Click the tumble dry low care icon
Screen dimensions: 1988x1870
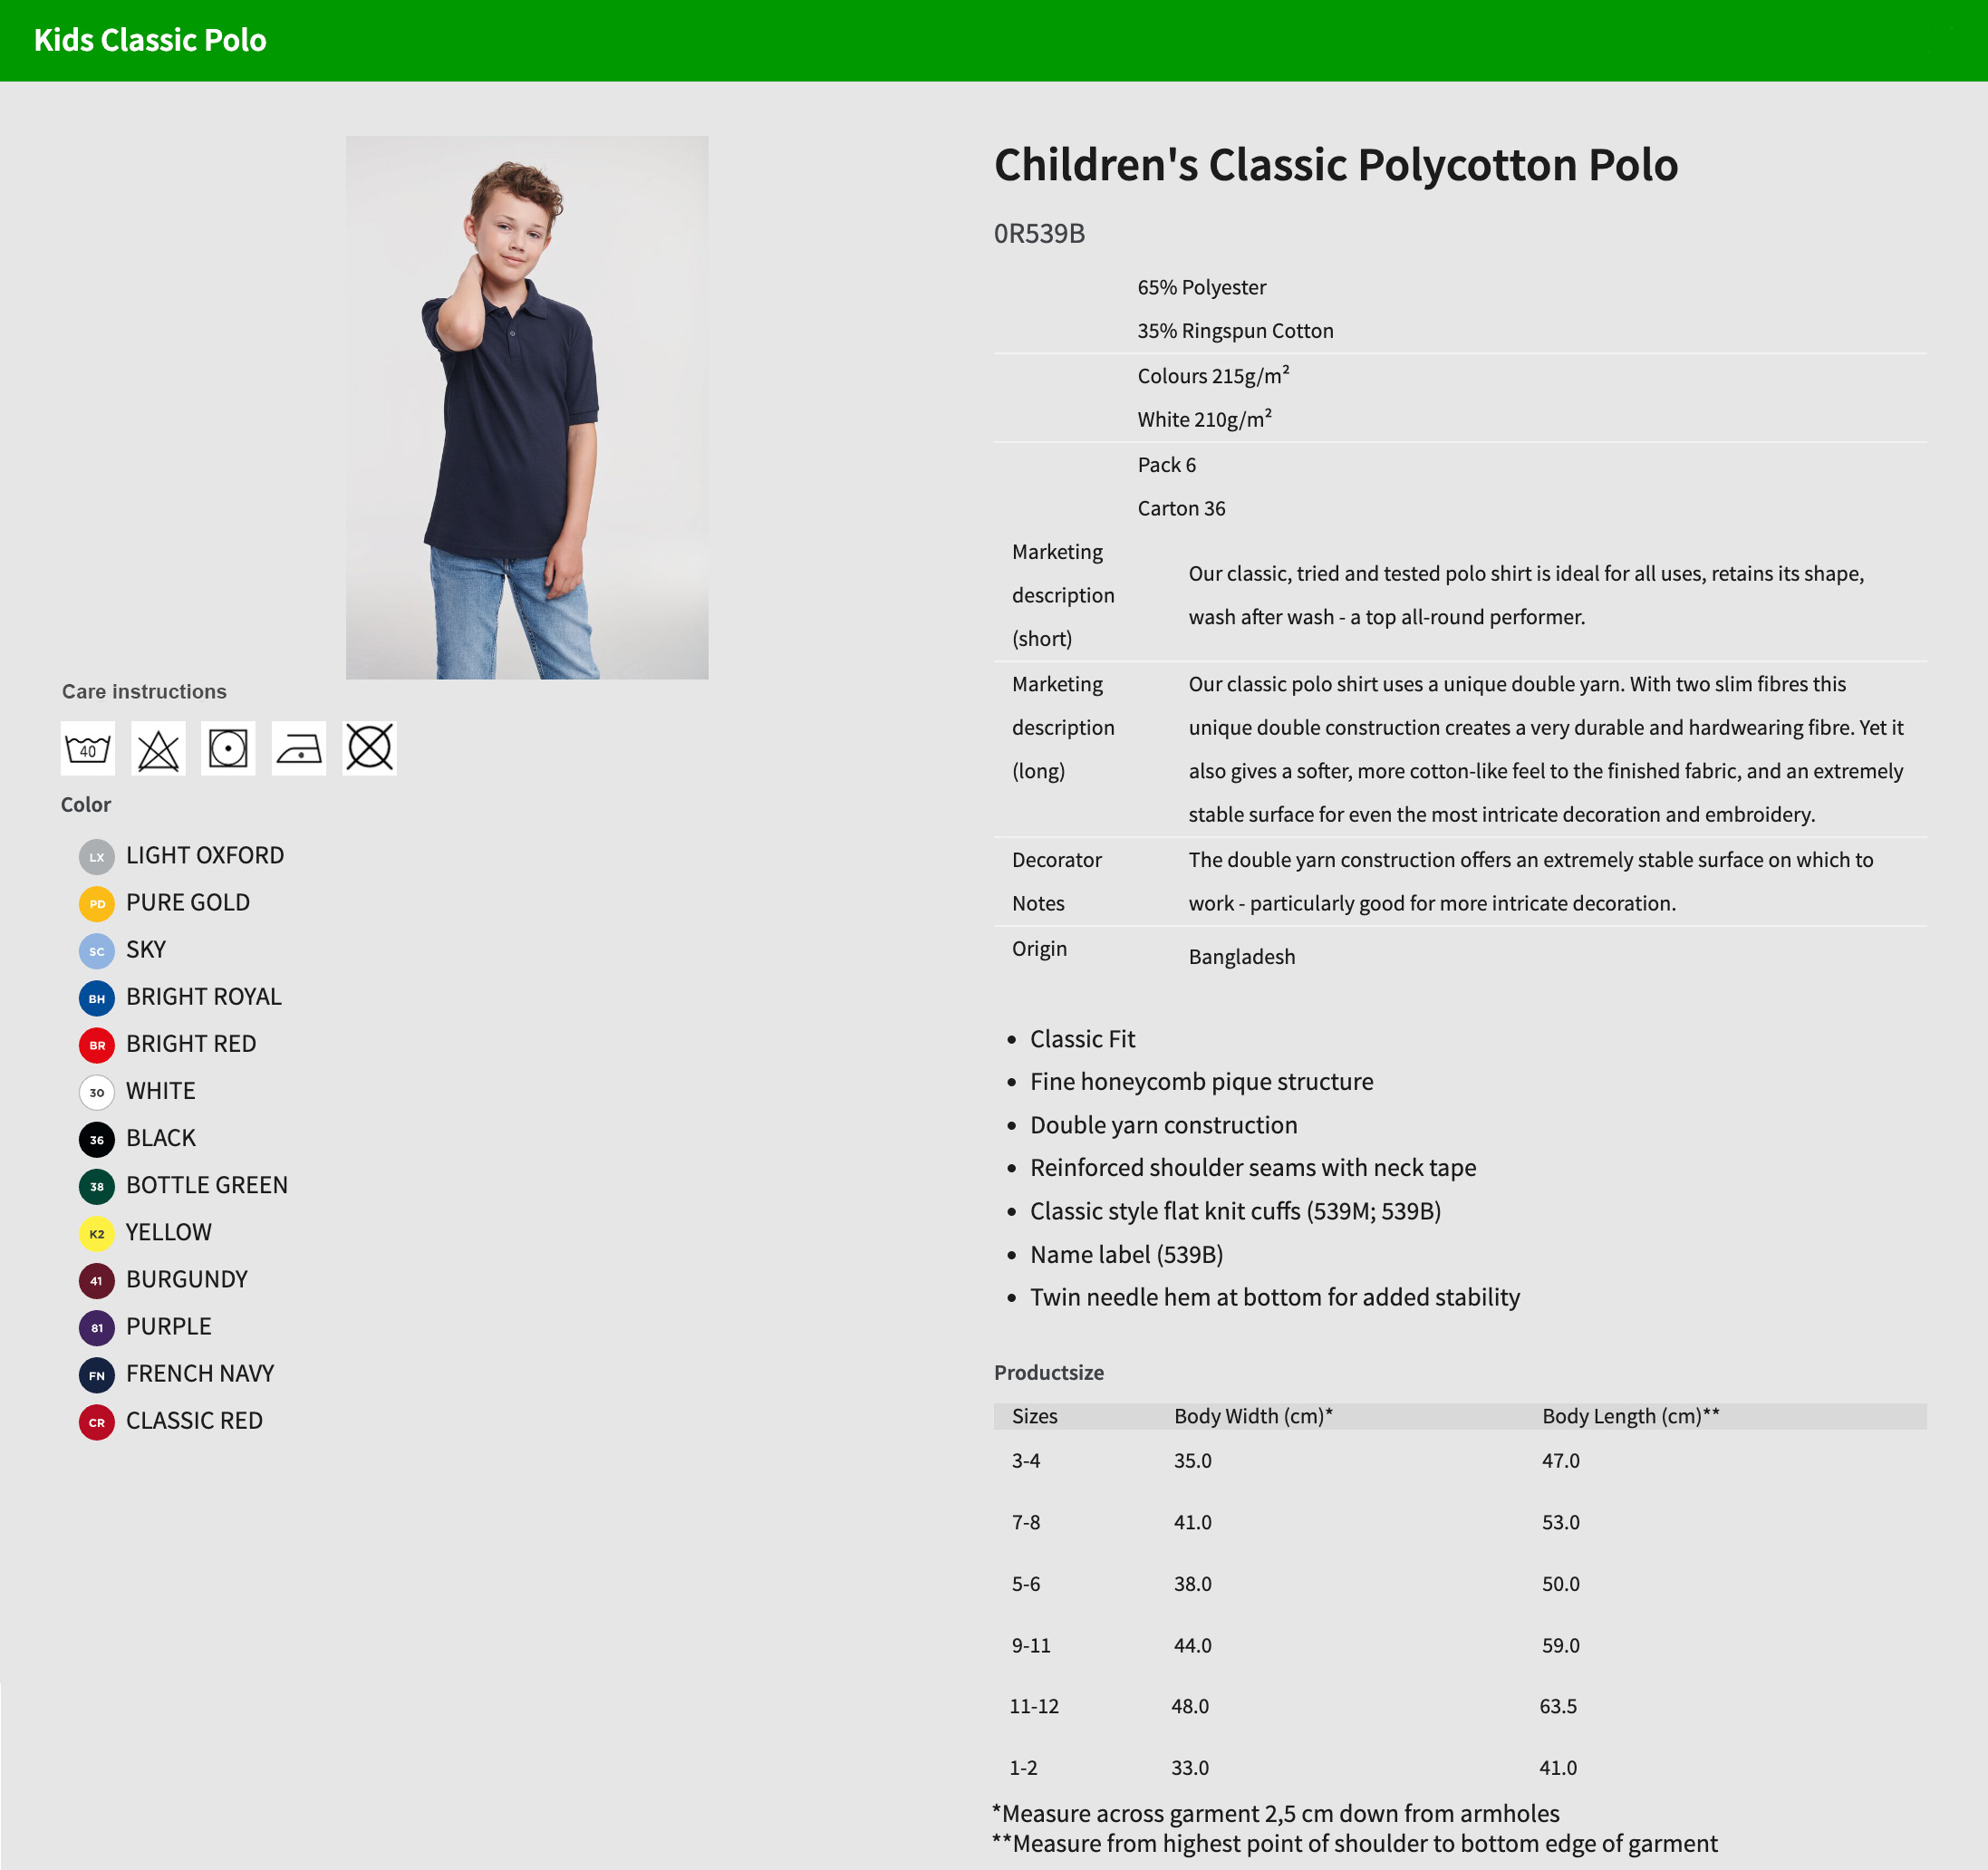228,748
